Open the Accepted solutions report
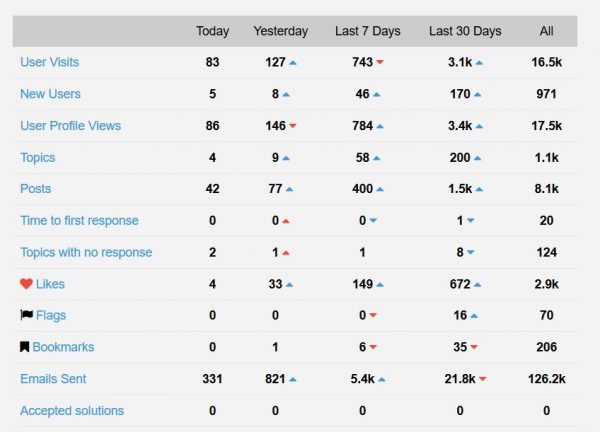This screenshot has width=600, height=432. [72, 411]
